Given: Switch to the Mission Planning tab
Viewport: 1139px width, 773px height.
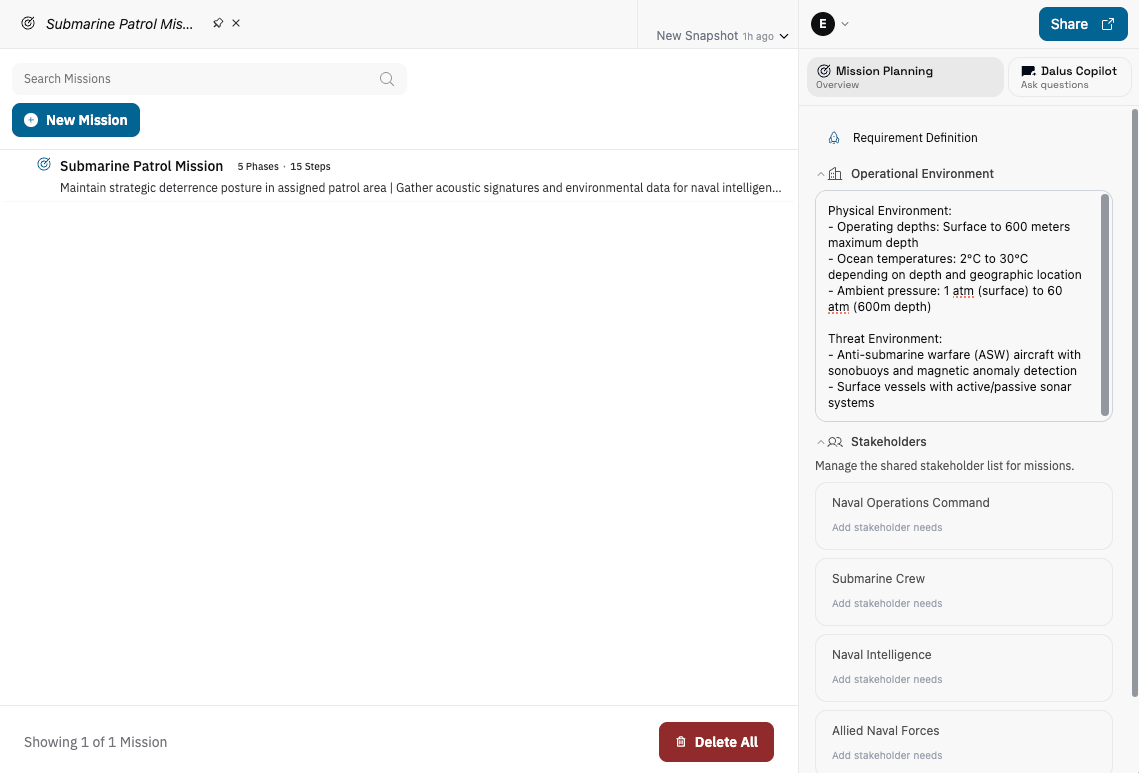Looking at the screenshot, I should (905, 77).
